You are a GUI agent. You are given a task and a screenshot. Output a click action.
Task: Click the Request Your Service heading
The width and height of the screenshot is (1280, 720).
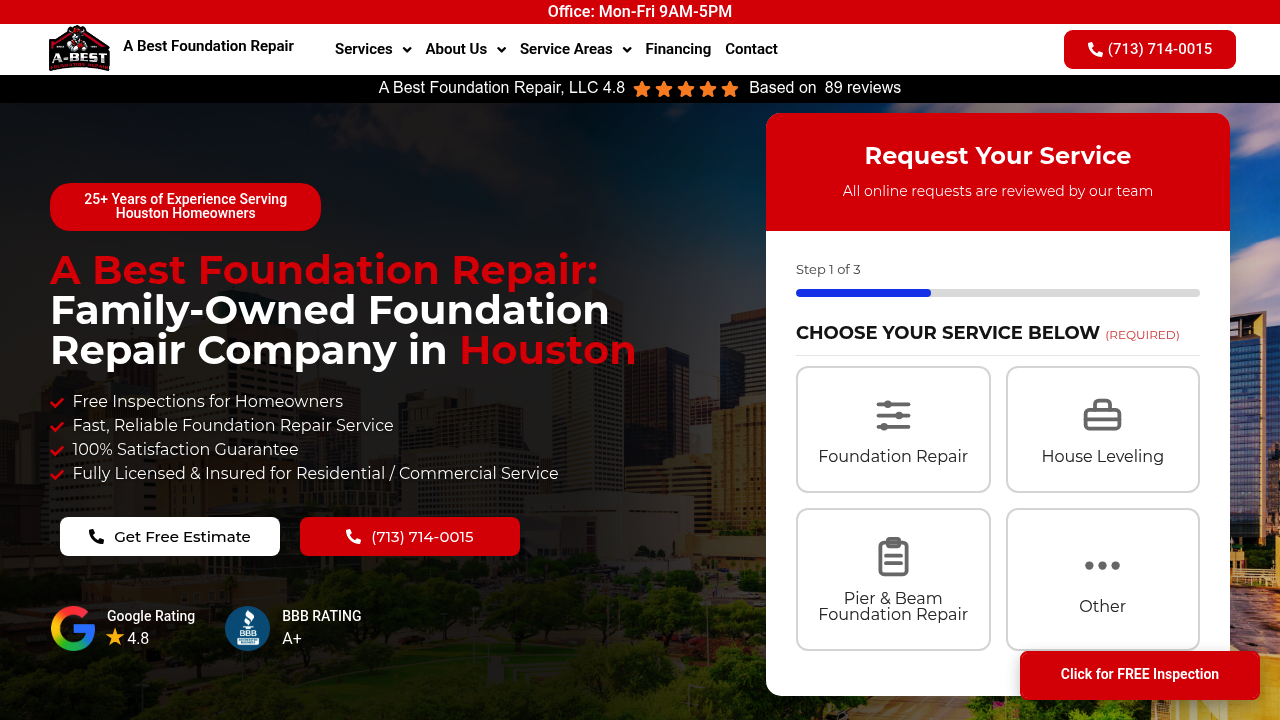[x=998, y=156]
